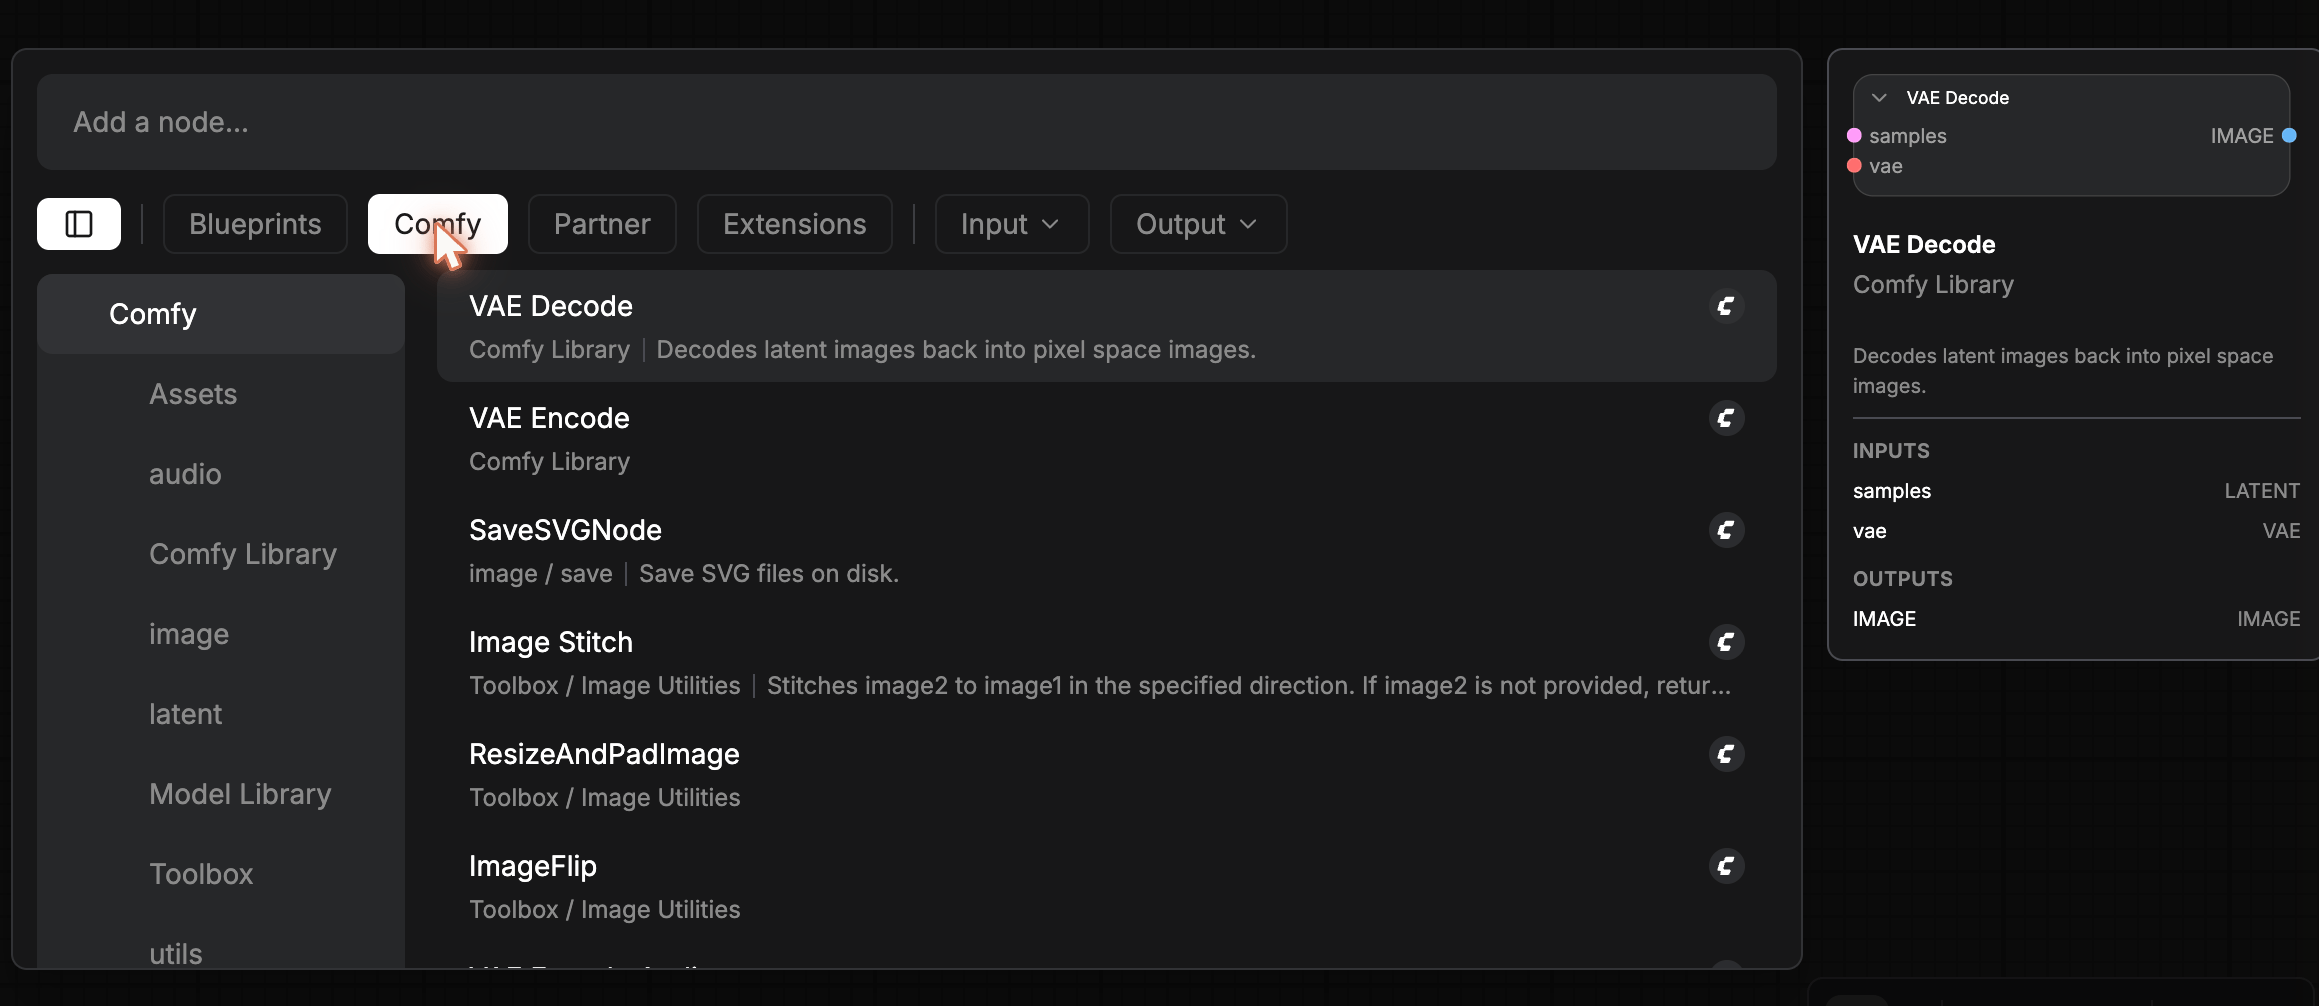Image resolution: width=2319 pixels, height=1006 pixels.
Task: Click Comfy Library subtitle in details panel
Action: pyautogui.click(x=1933, y=285)
